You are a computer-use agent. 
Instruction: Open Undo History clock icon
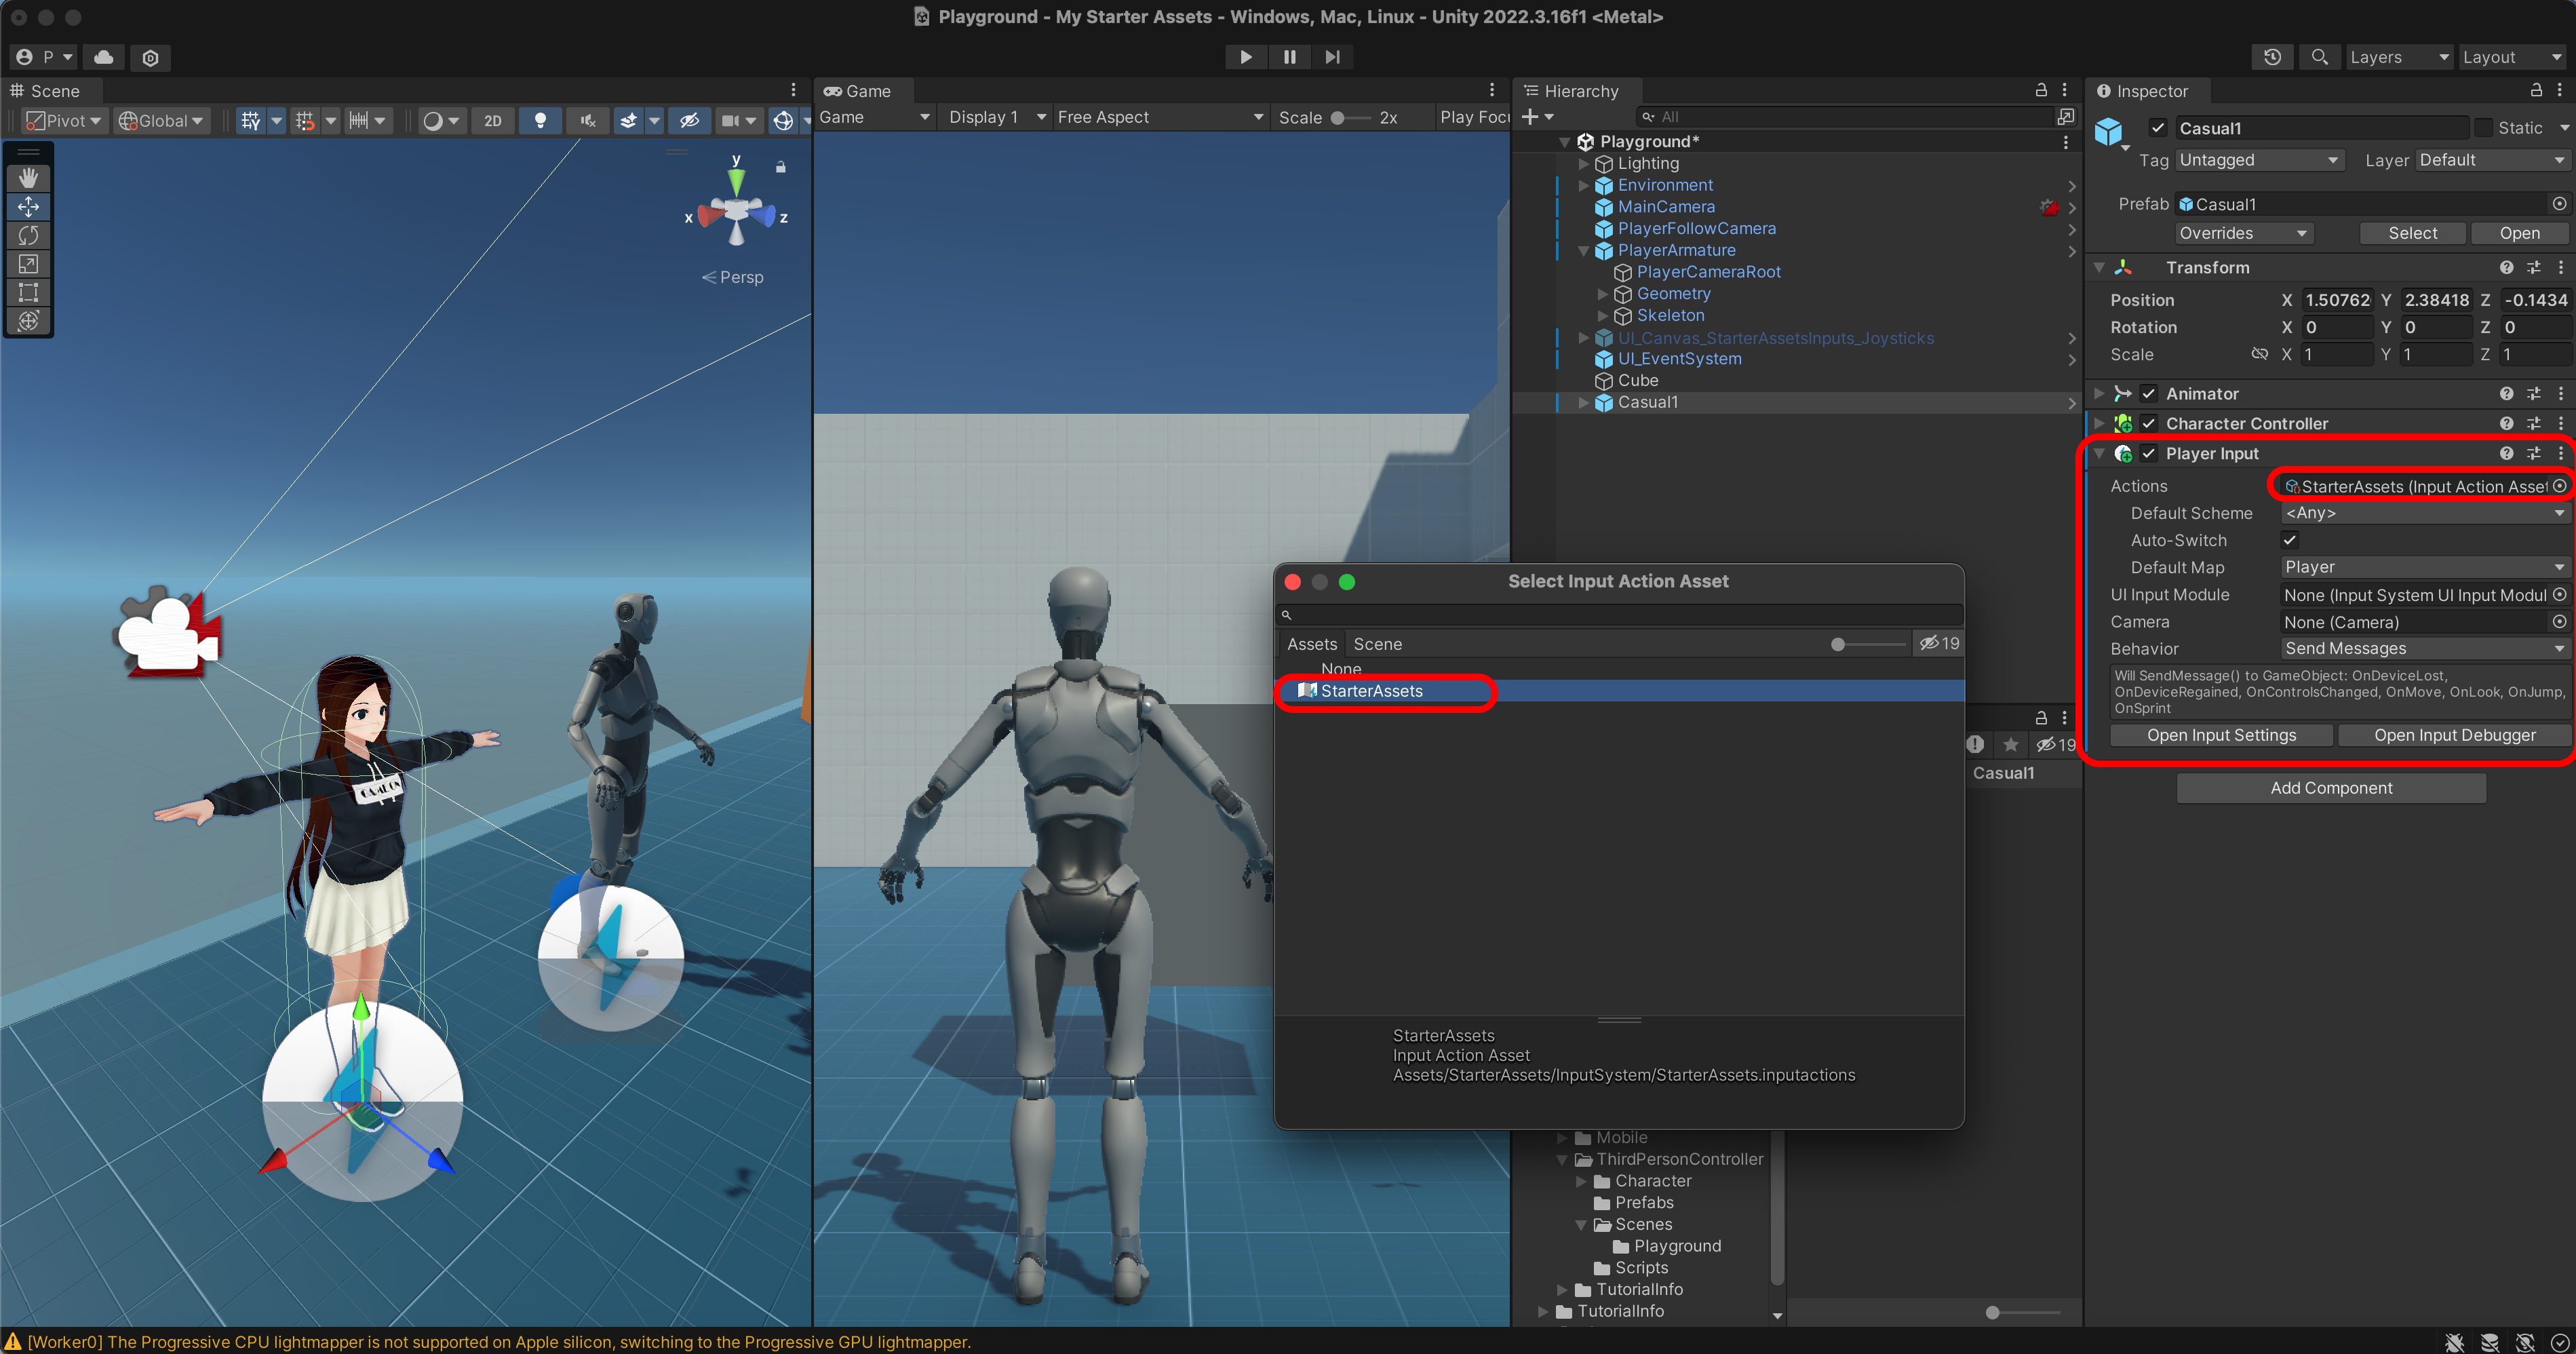[2272, 57]
